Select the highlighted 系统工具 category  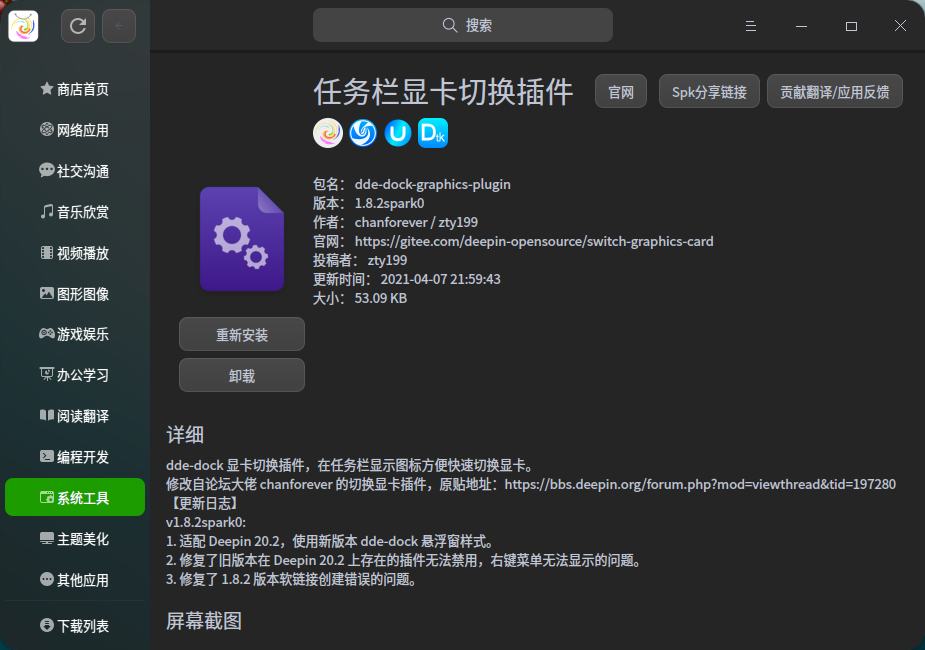point(75,497)
